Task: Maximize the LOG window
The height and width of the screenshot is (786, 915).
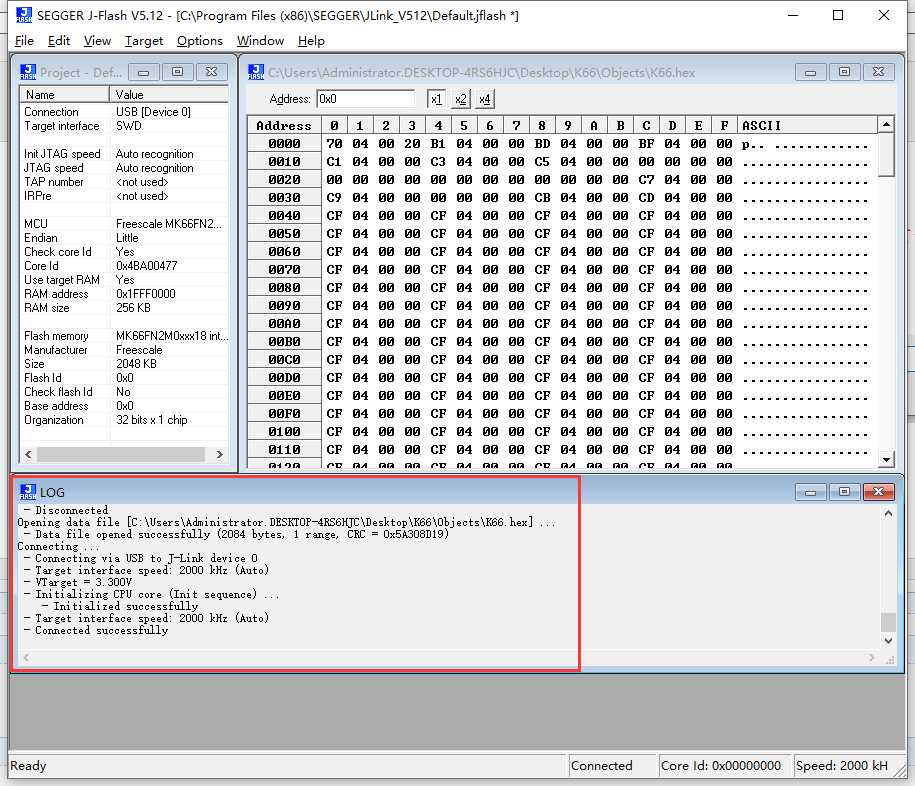Action: (x=844, y=492)
